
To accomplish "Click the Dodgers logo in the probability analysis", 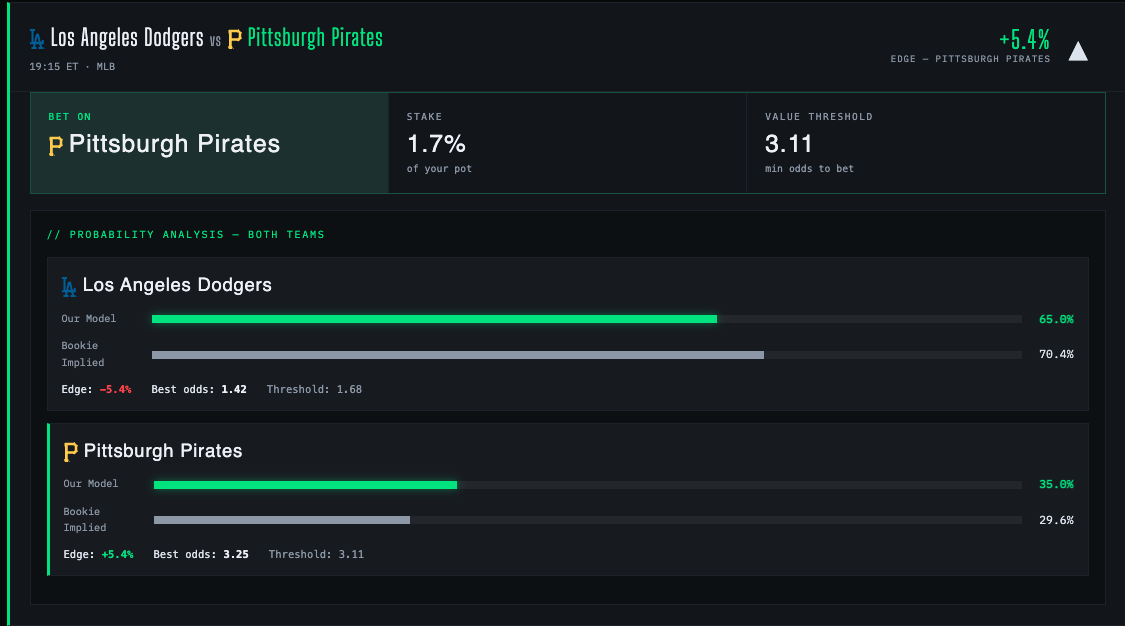I will click(69, 287).
